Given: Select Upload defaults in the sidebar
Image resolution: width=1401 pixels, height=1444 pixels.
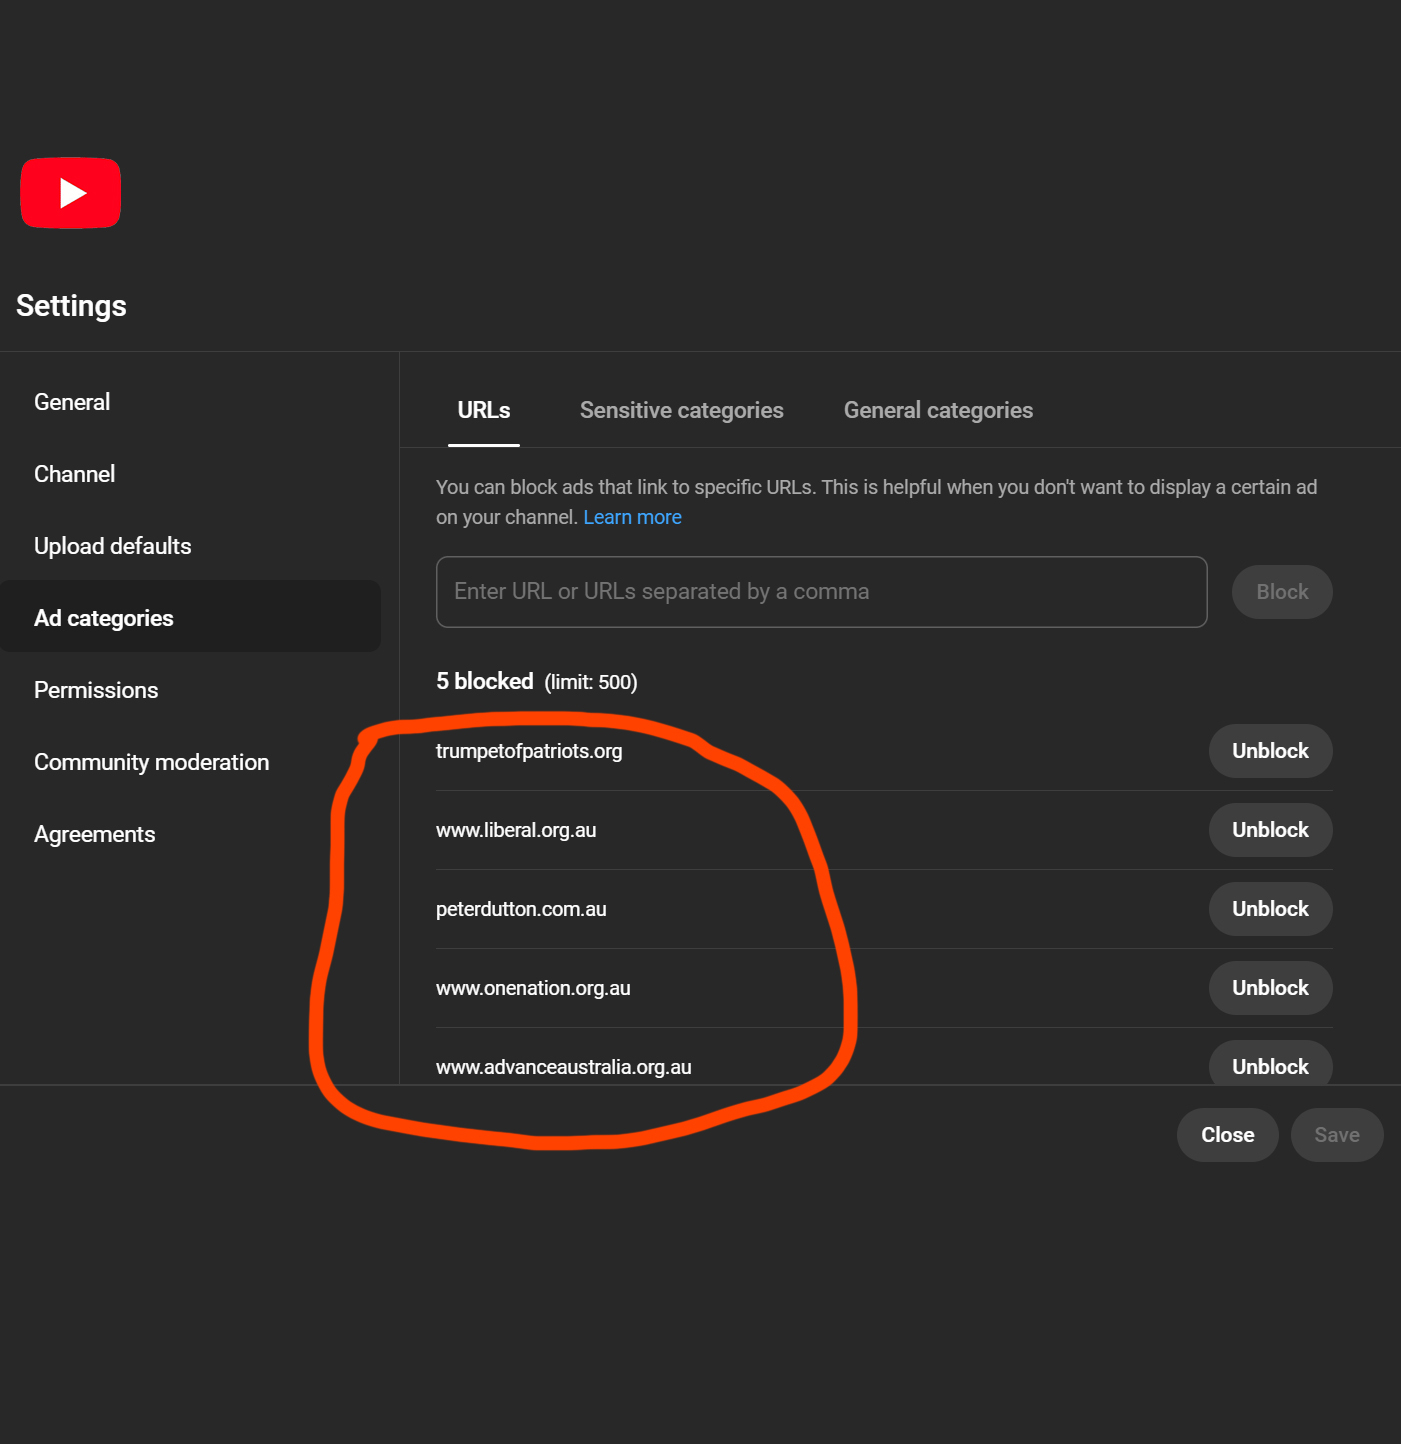Looking at the screenshot, I should click(113, 546).
